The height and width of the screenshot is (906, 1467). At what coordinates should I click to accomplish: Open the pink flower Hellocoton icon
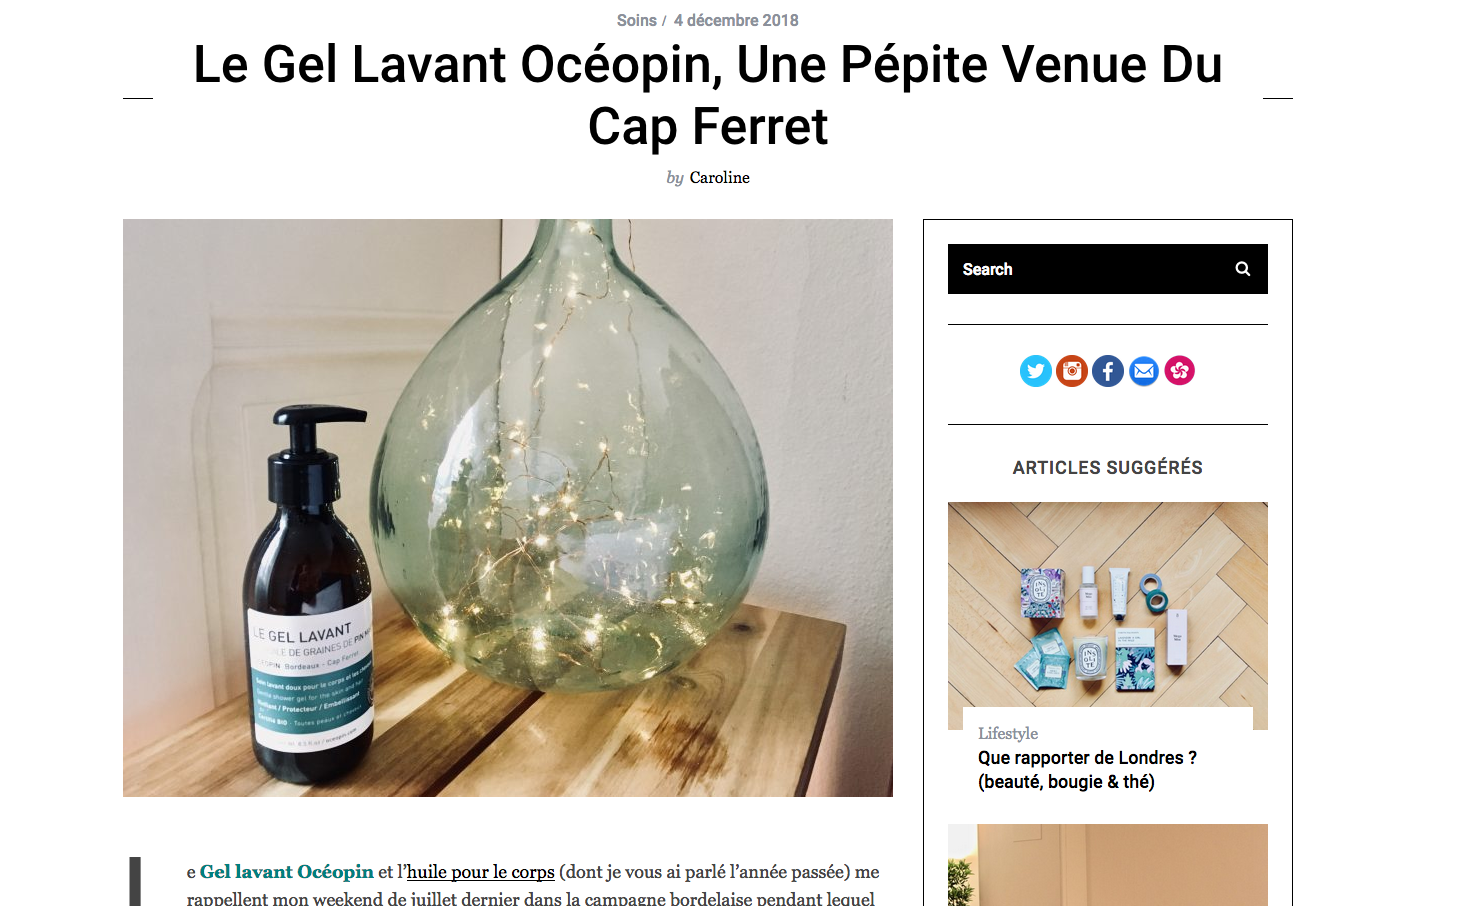pyautogui.click(x=1180, y=371)
